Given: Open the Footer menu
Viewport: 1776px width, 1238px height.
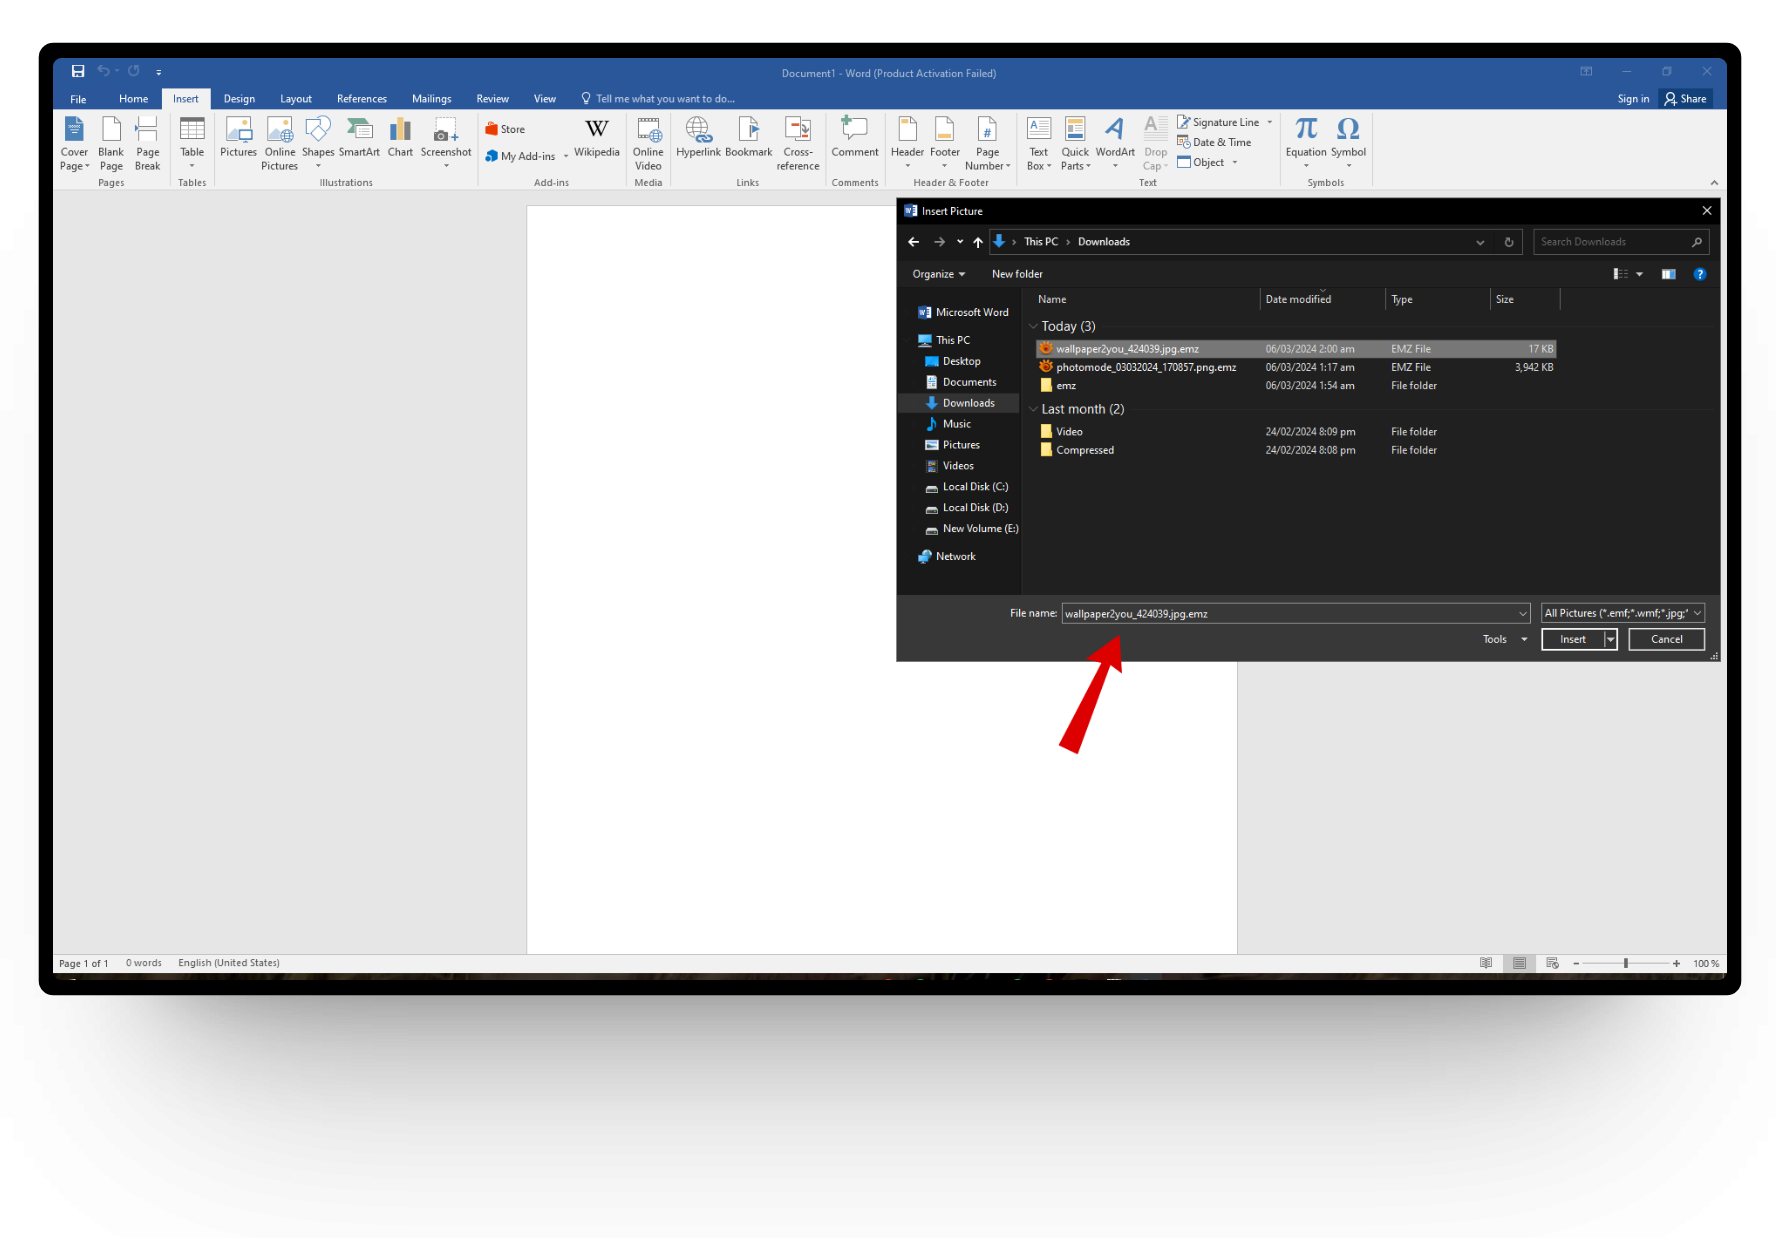Looking at the screenshot, I should [945, 143].
